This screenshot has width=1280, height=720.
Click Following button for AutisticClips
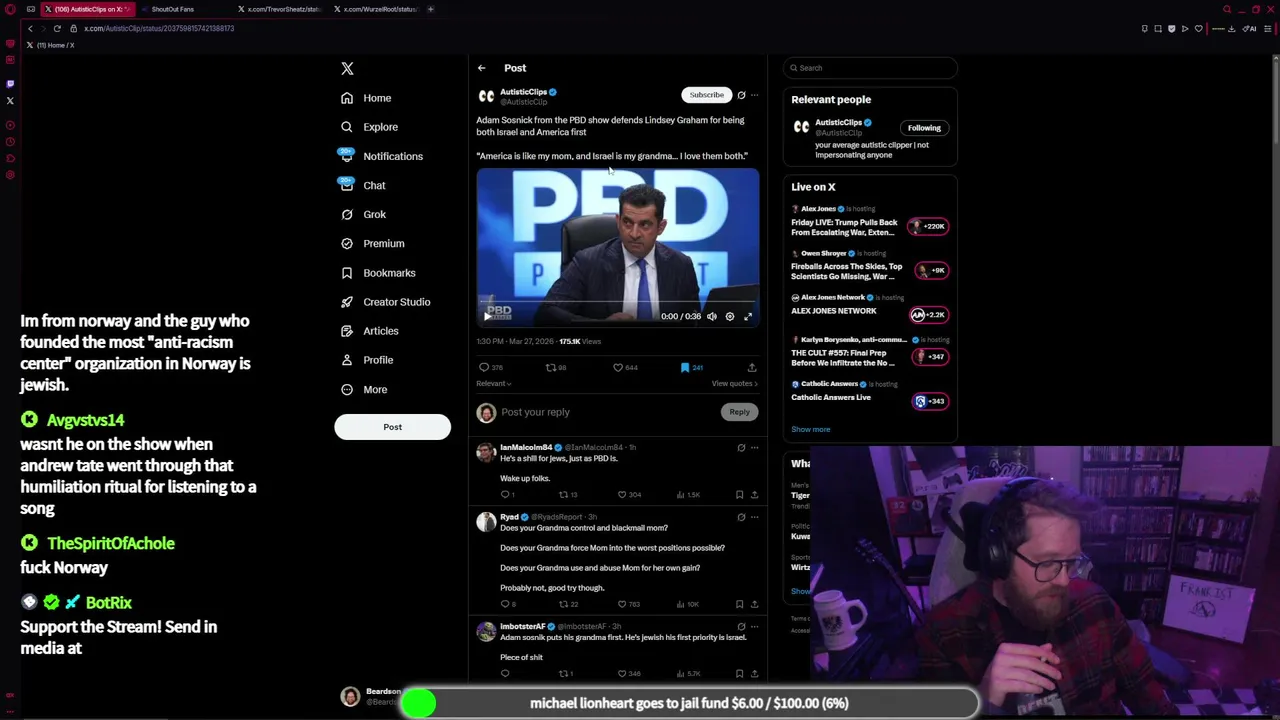tap(924, 128)
